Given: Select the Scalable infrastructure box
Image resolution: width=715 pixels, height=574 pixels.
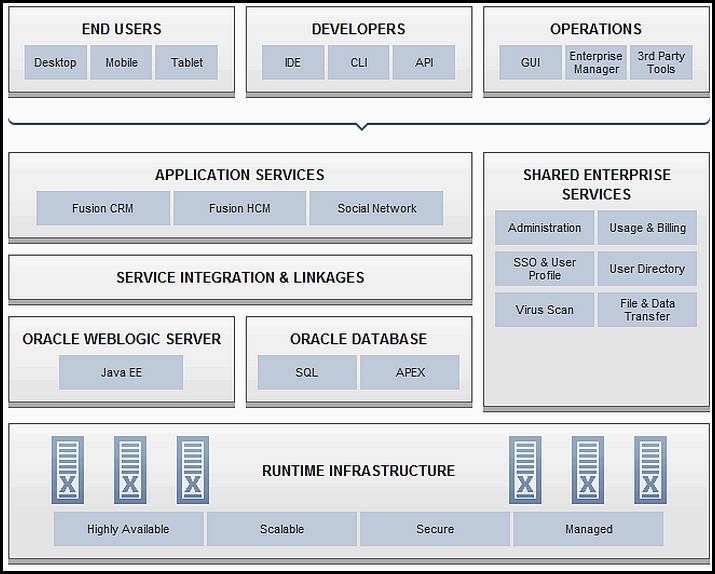Looking at the screenshot, I should click(x=282, y=529).
